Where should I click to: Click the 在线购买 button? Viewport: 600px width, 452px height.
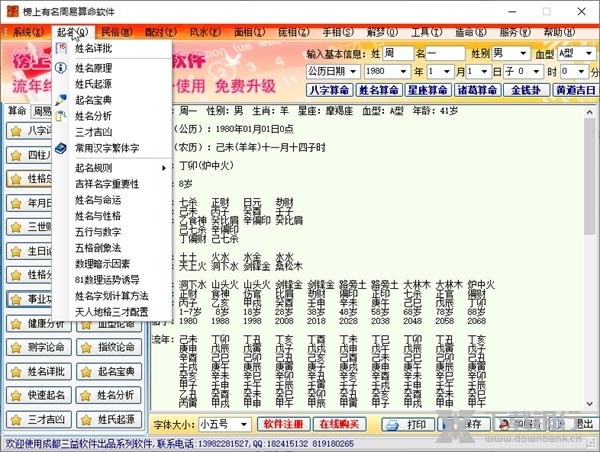coord(339,424)
